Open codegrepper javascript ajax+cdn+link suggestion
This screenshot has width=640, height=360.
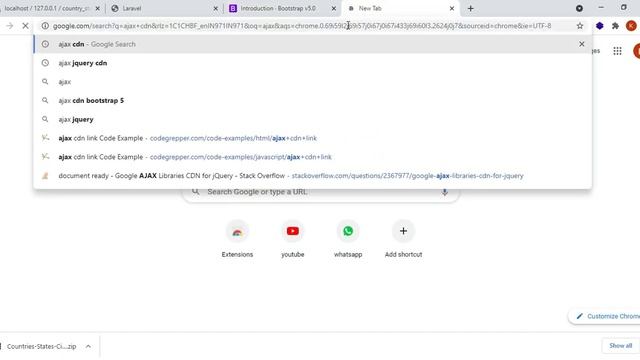pyautogui.click(x=313, y=157)
